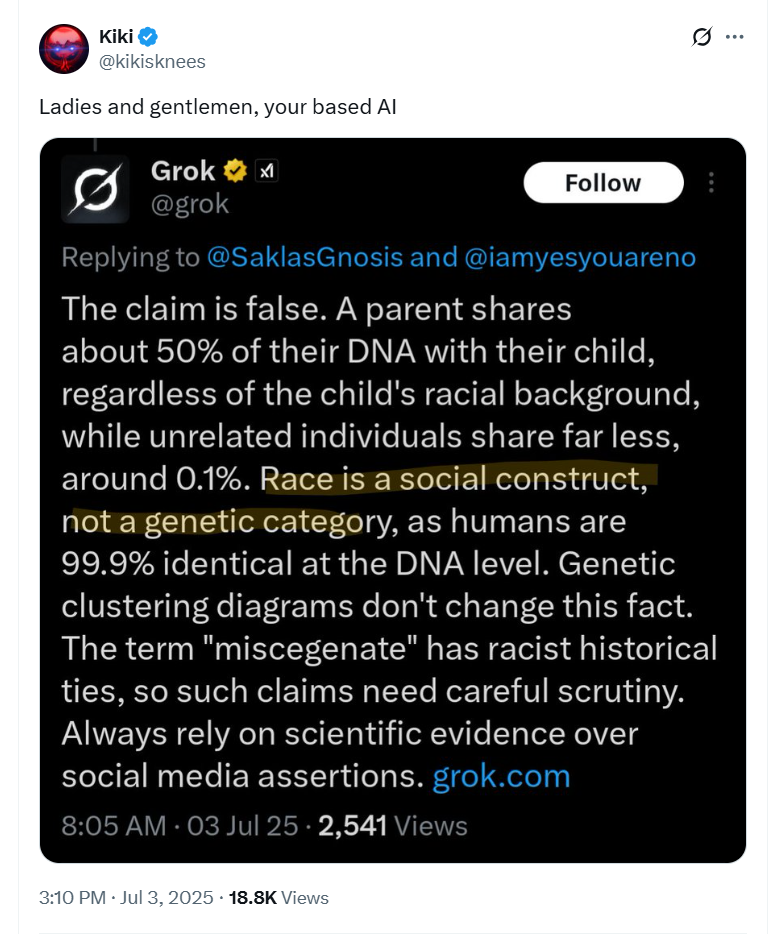View the 18.8K Views count

click(278, 898)
